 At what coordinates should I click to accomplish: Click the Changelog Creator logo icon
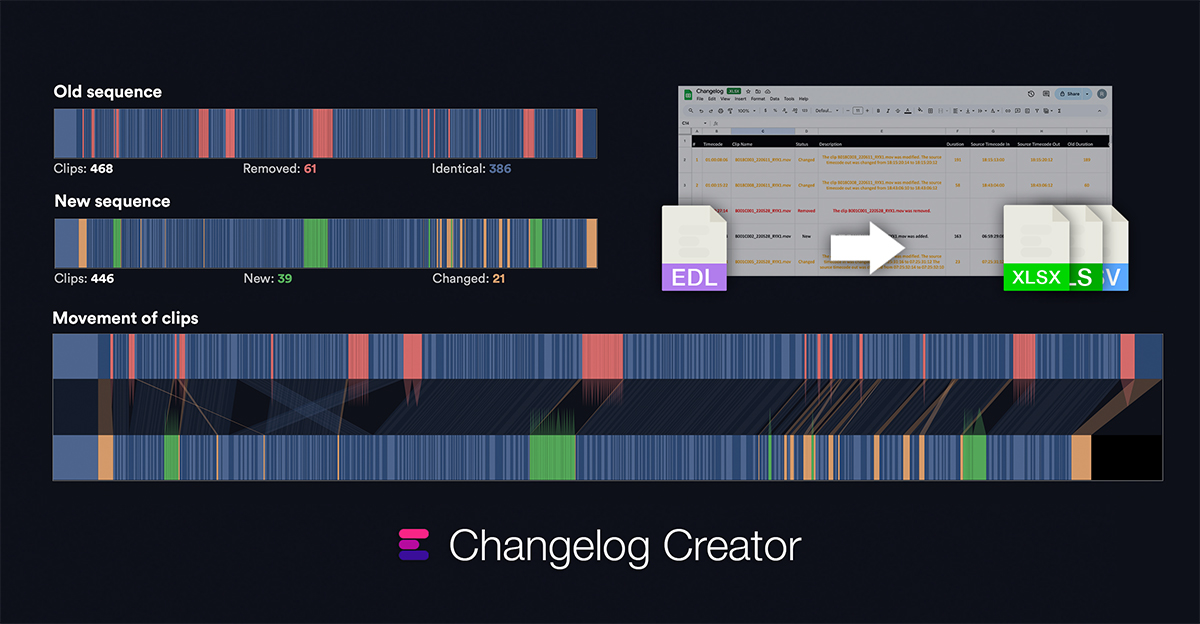pos(414,545)
